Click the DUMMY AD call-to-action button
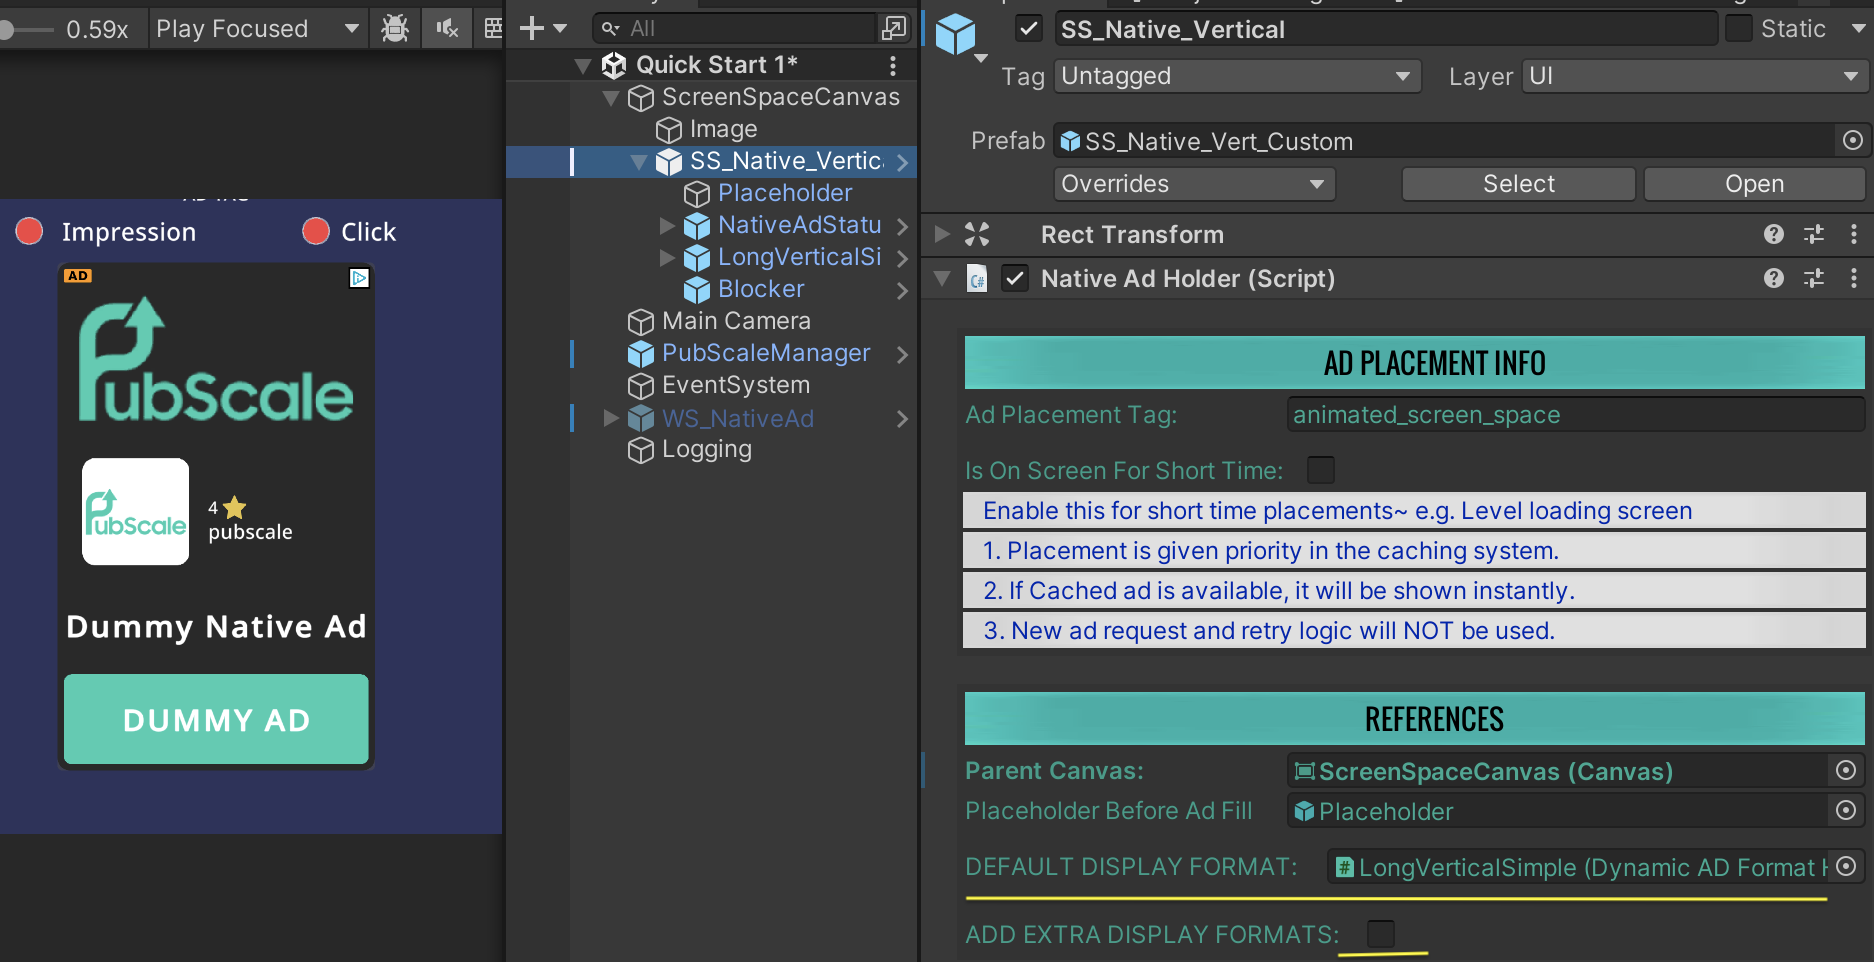The width and height of the screenshot is (1874, 962). tap(216, 720)
